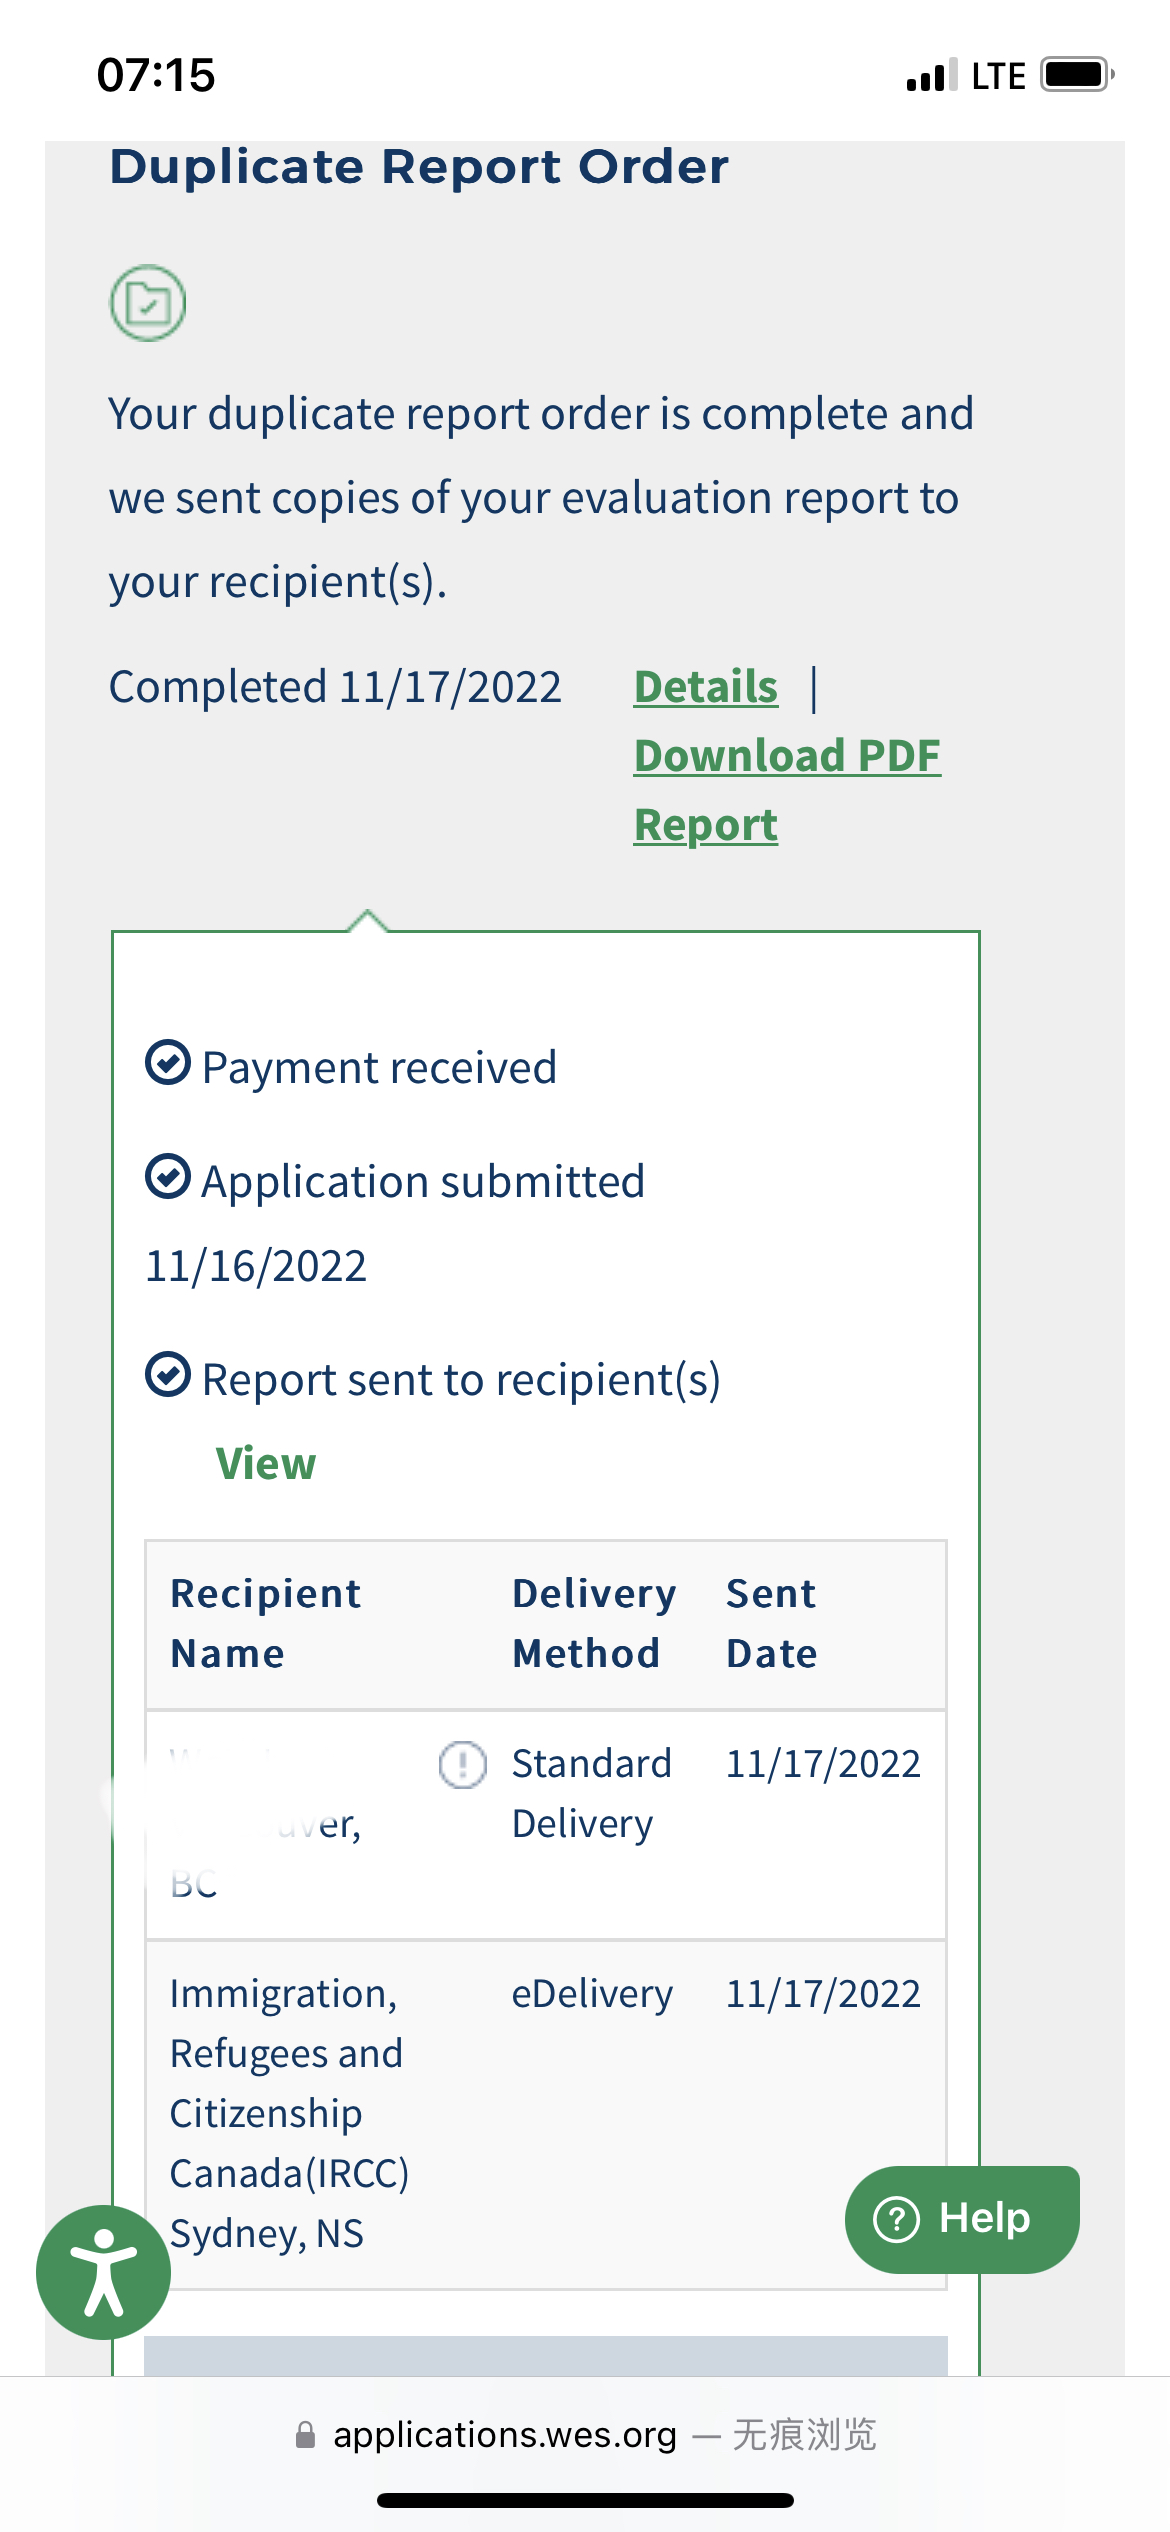The height and width of the screenshot is (2532, 1170).
Task: Click the gray bar below recipients table
Action: pyautogui.click(x=546, y=2355)
